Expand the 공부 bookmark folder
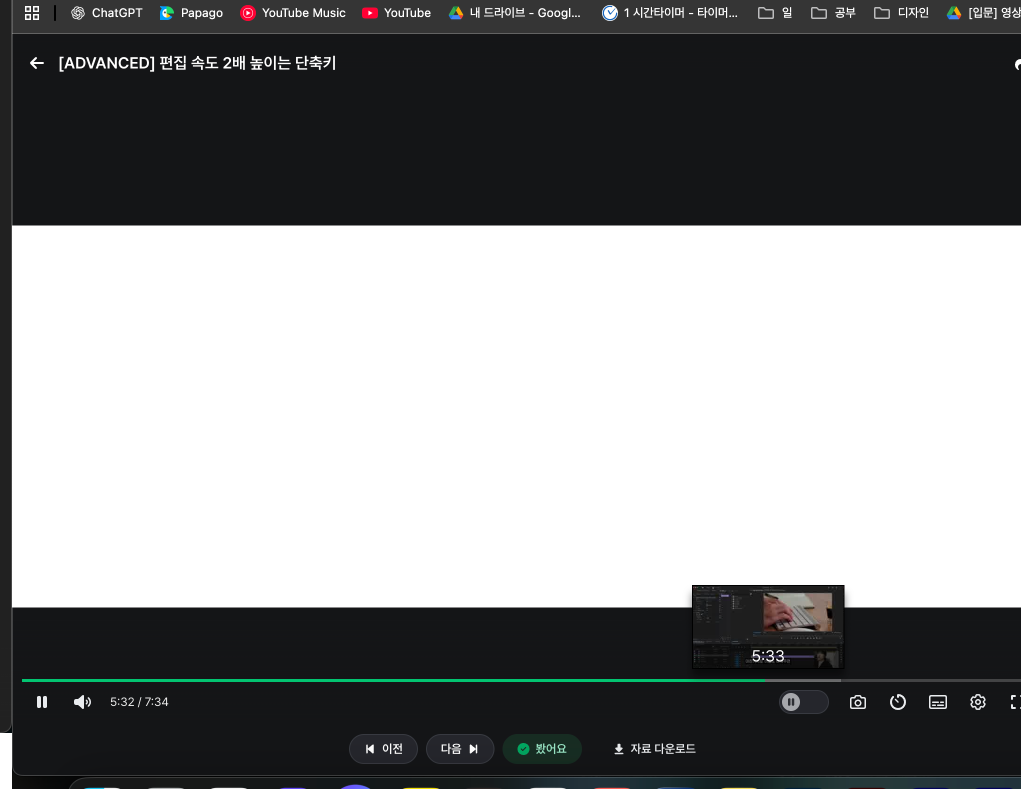The image size is (1021, 789). 833,13
